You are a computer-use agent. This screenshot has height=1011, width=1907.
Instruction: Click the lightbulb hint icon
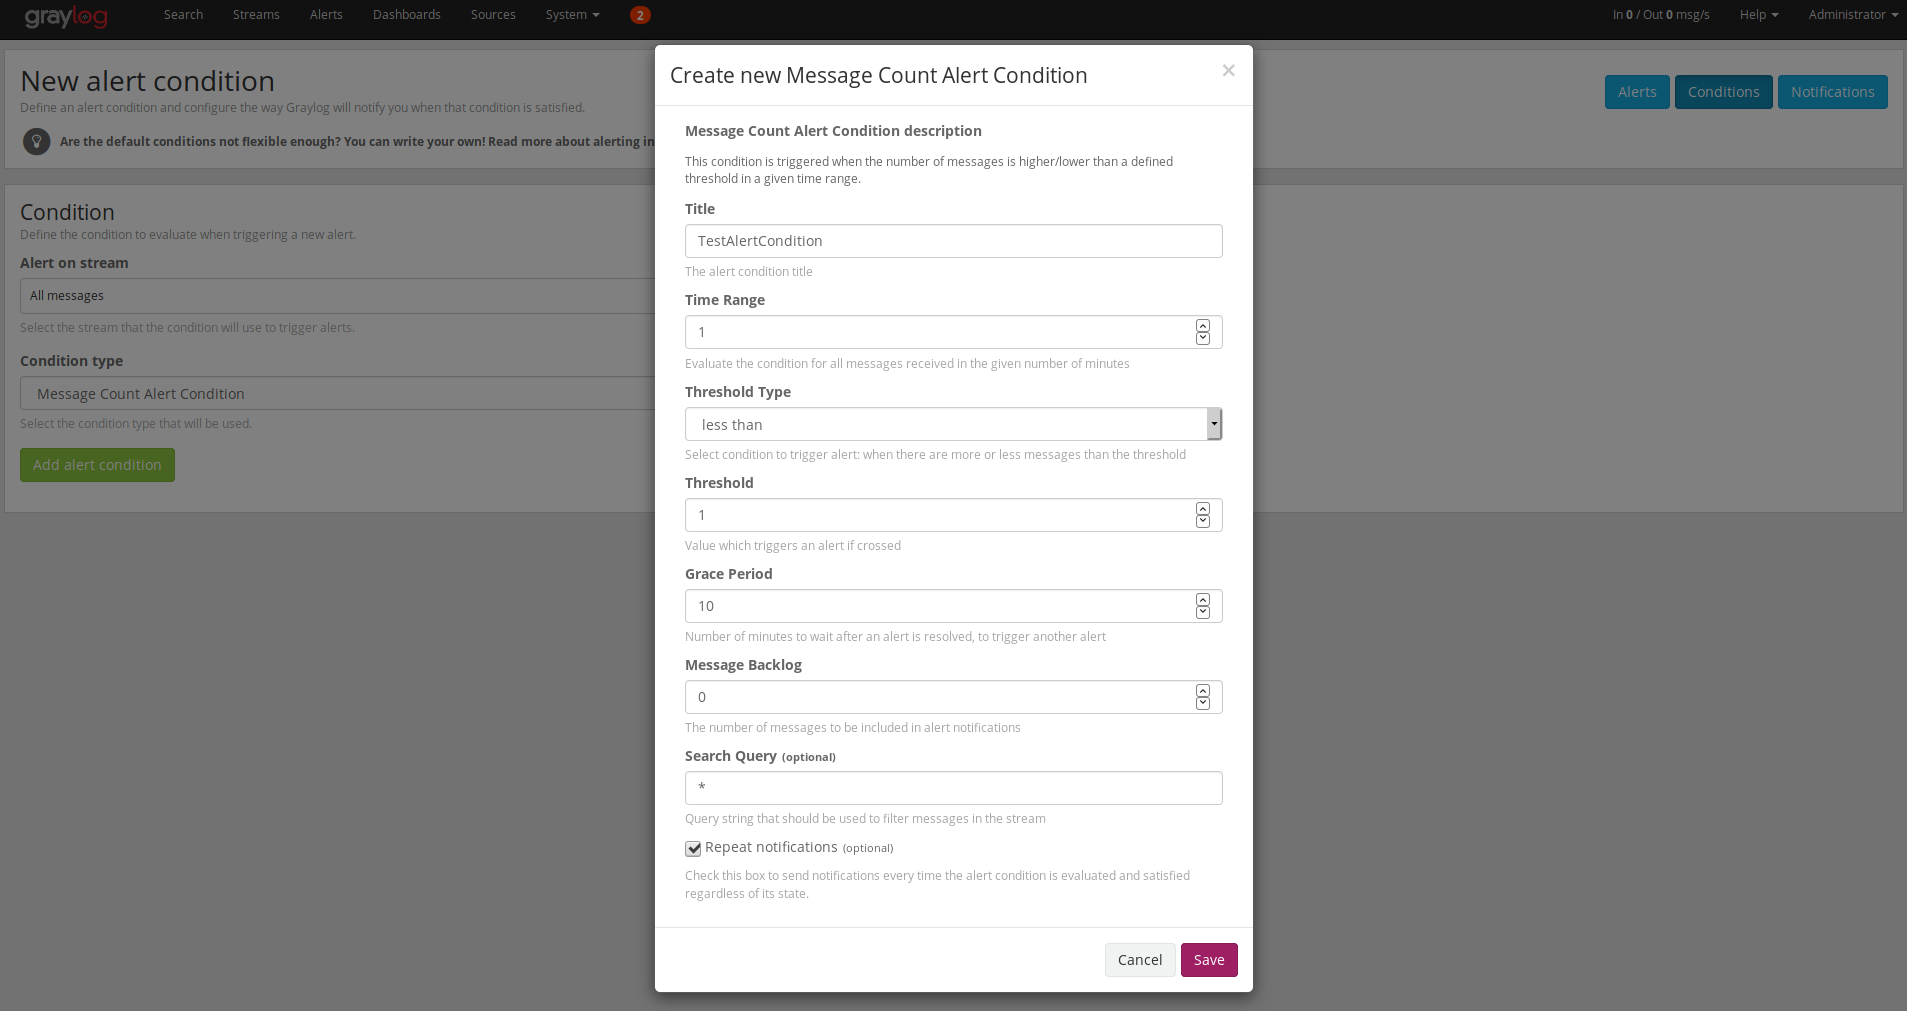pyautogui.click(x=37, y=141)
